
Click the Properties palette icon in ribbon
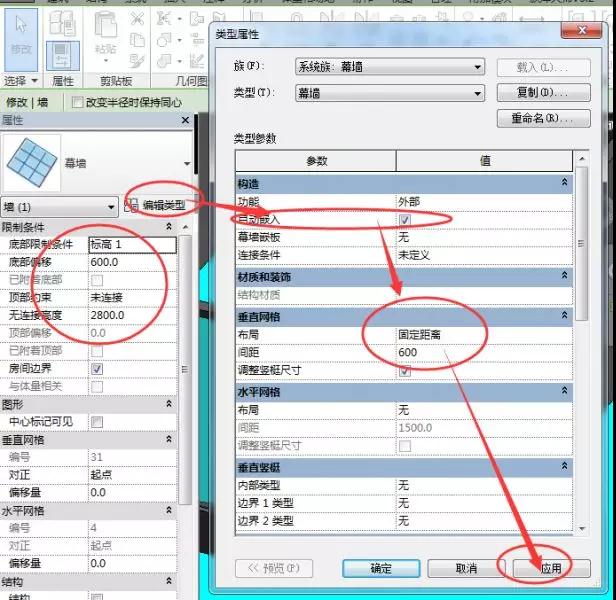point(62,56)
